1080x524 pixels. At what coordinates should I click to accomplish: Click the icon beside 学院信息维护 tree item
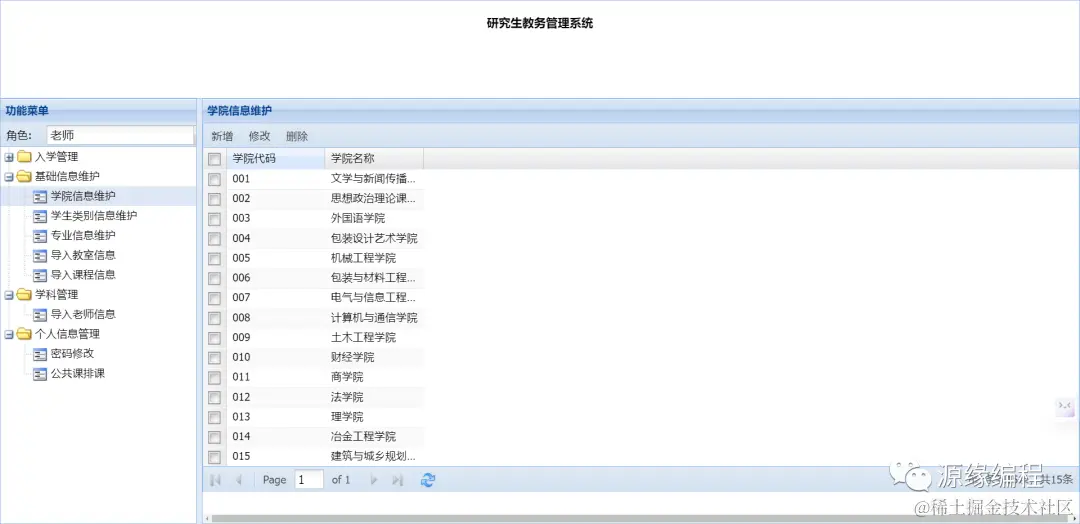pyautogui.click(x=40, y=196)
